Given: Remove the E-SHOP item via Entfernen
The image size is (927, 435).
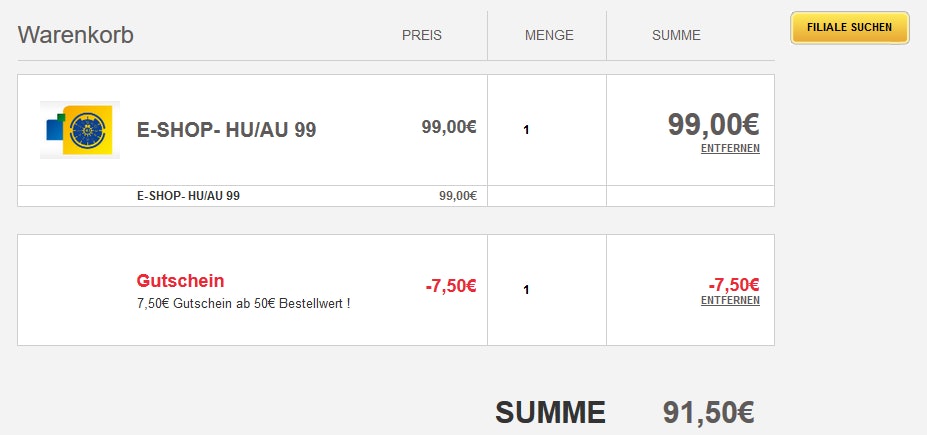Looking at the screenshot, I should pyautogui.click(x=730, y=149).
